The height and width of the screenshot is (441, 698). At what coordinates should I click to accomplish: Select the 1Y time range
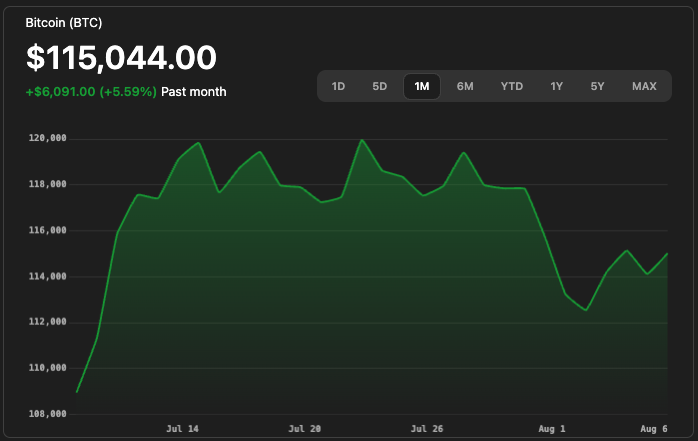(556, 86)
